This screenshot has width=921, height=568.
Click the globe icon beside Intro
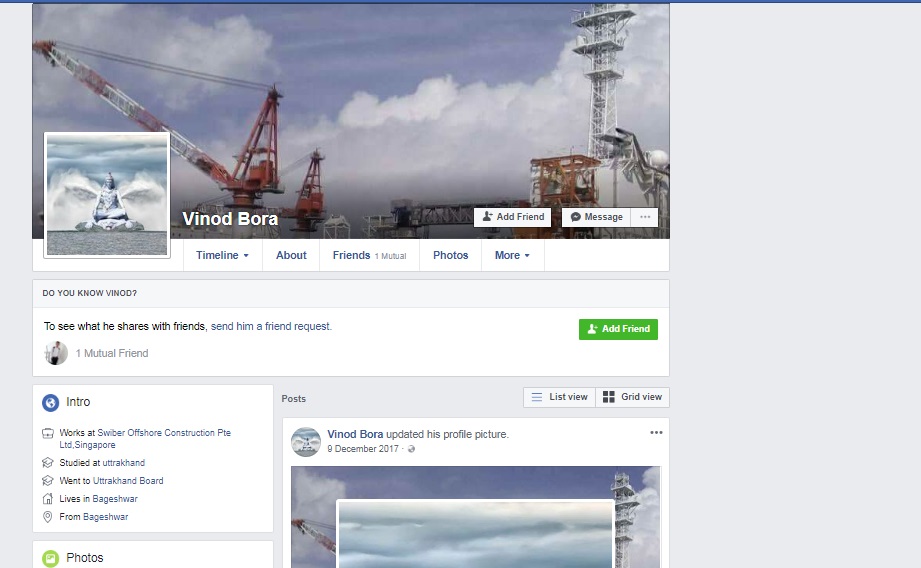(x=51, y=402)
